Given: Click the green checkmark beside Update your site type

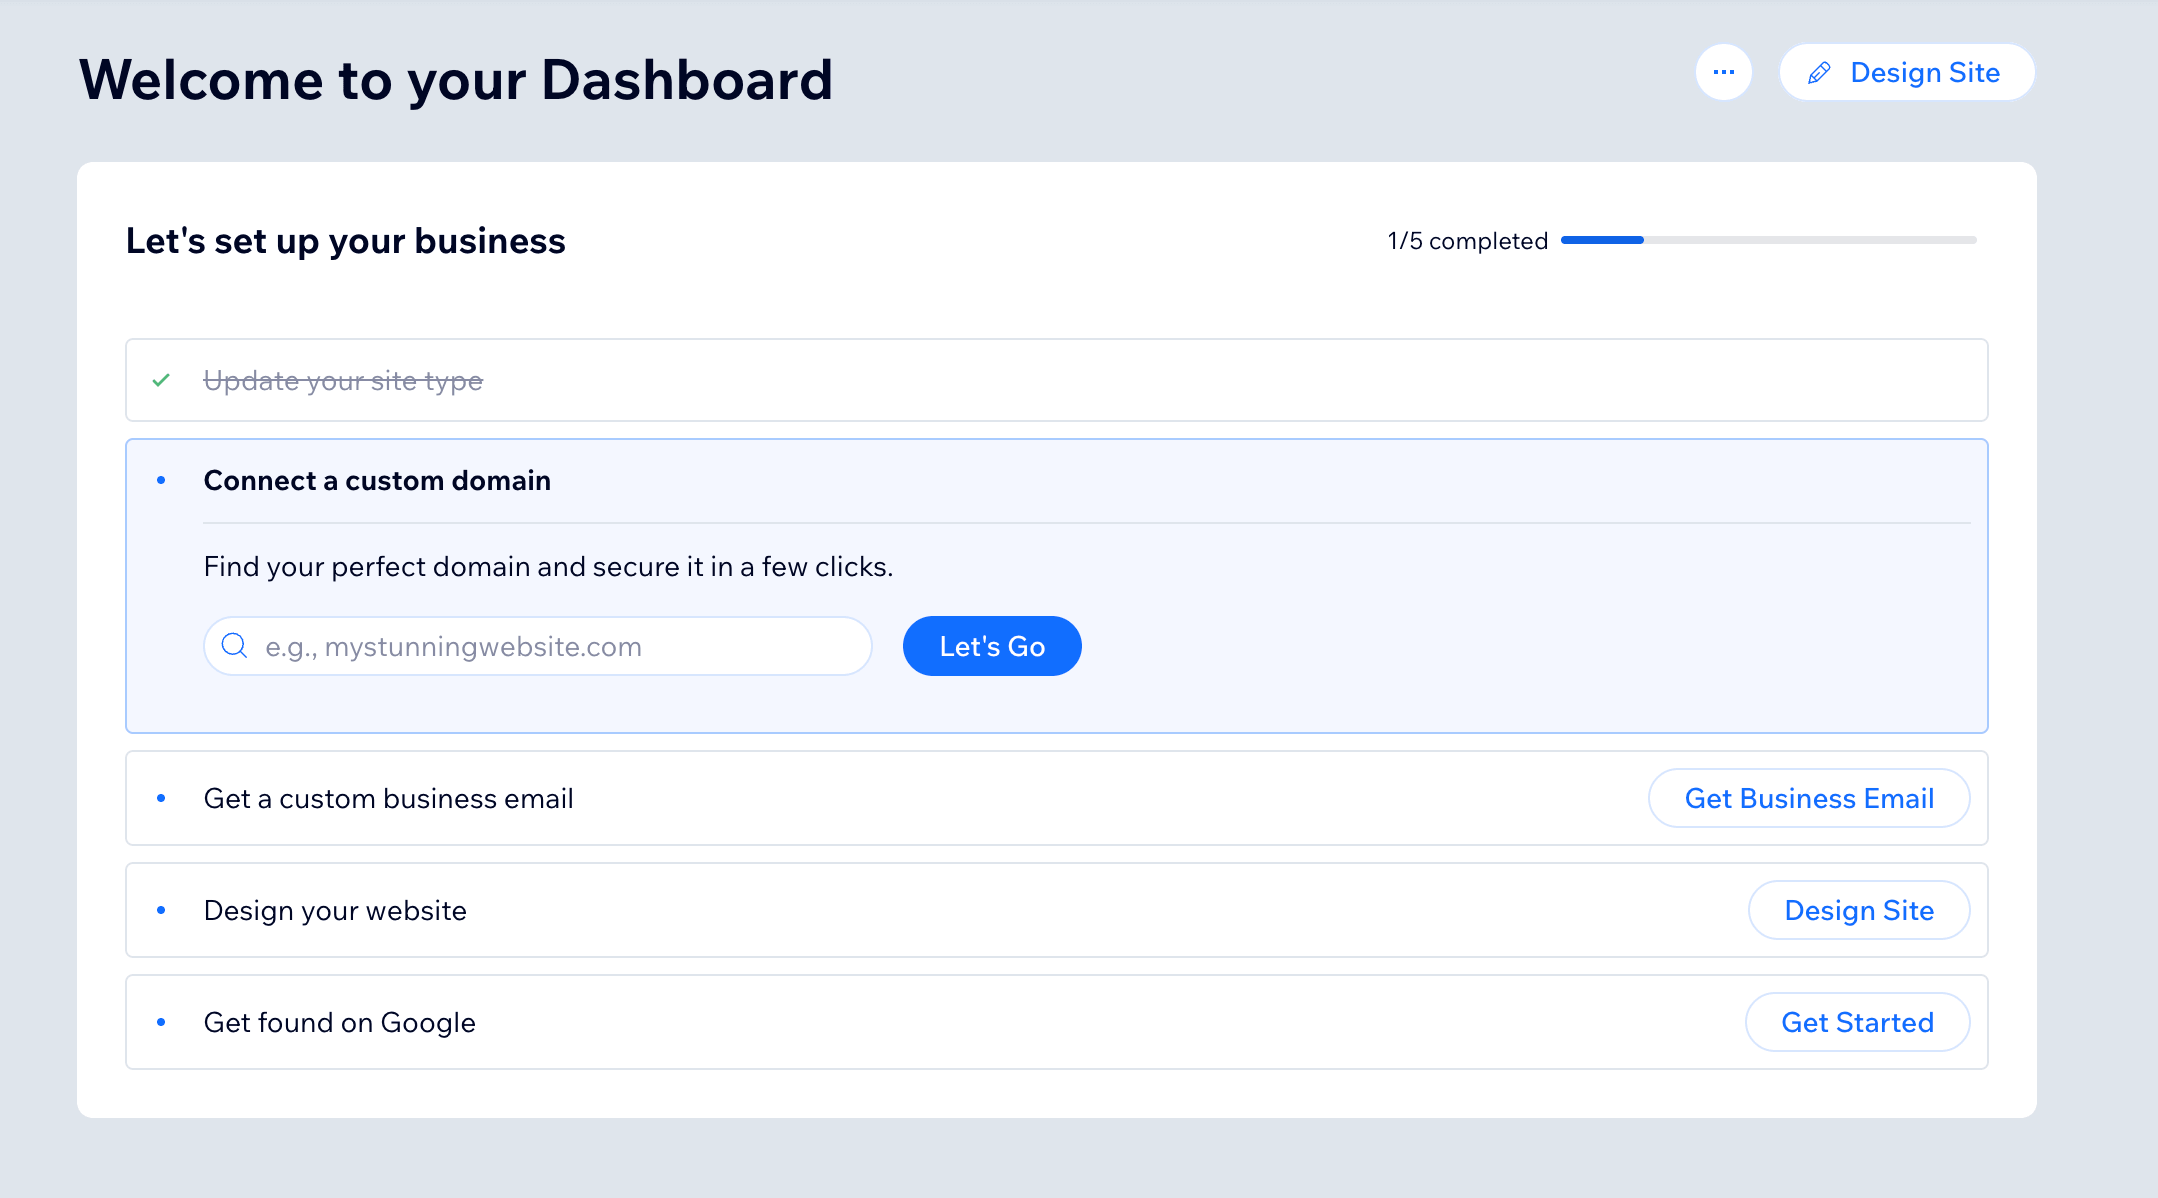Looking at the screenshot, I should (161, 380).
